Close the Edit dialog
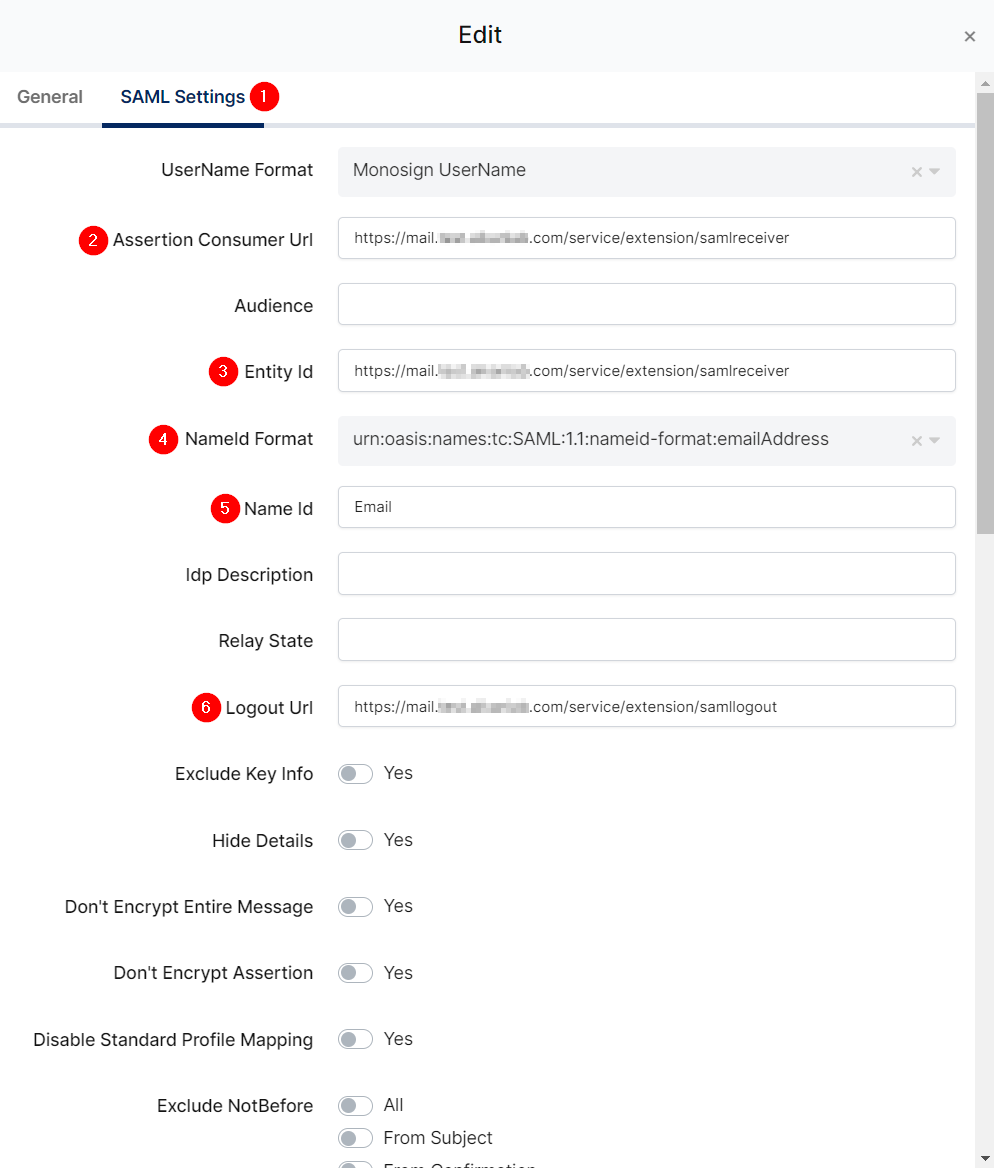The height and width of the screenshot is (1168, 994). point(969,37)
